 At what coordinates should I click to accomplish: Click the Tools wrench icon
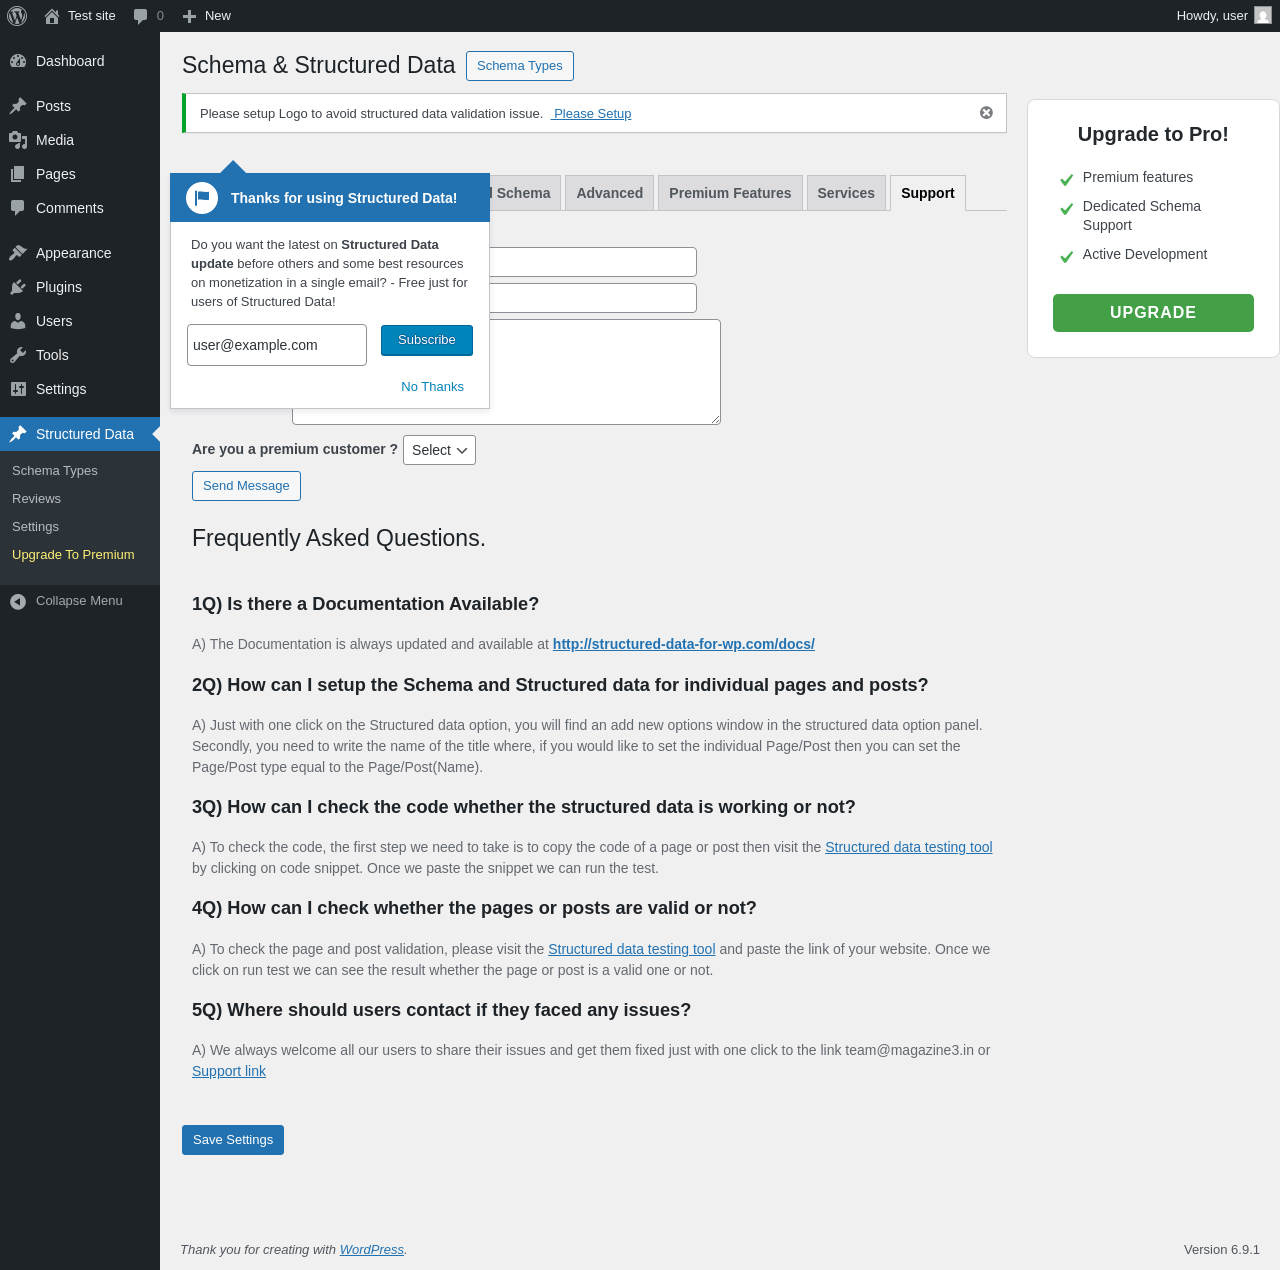[x=18, y=355]
